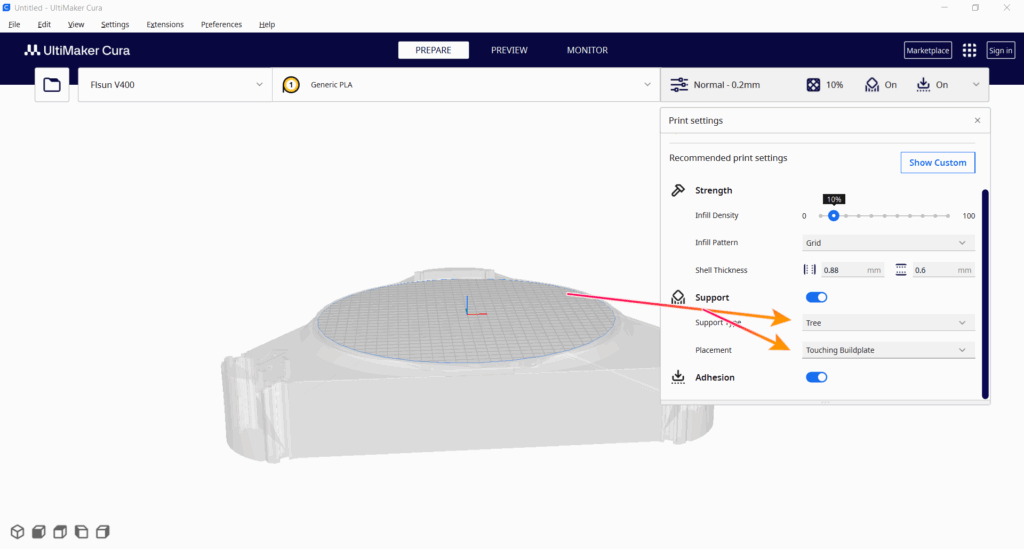Click the infill 10% icon in header
1024x549 pixels.
click(x=813, y=85)
